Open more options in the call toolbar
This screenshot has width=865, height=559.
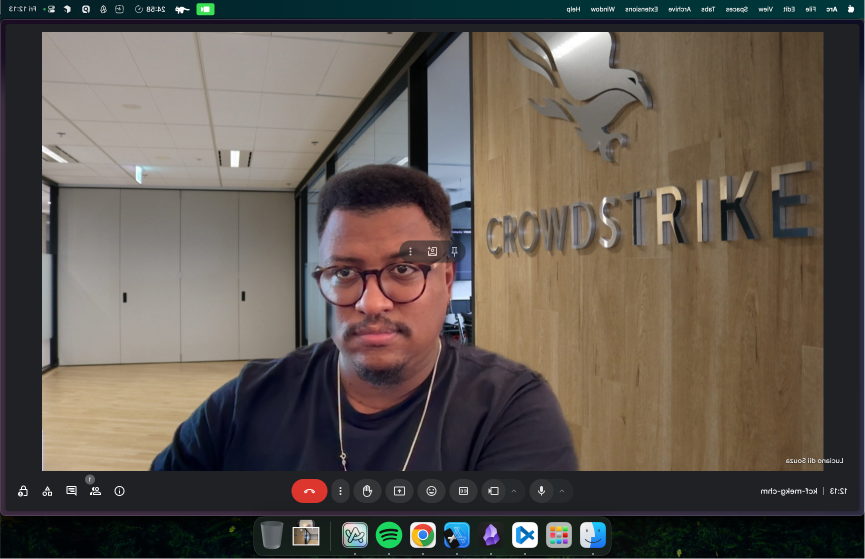click(340, 491)
